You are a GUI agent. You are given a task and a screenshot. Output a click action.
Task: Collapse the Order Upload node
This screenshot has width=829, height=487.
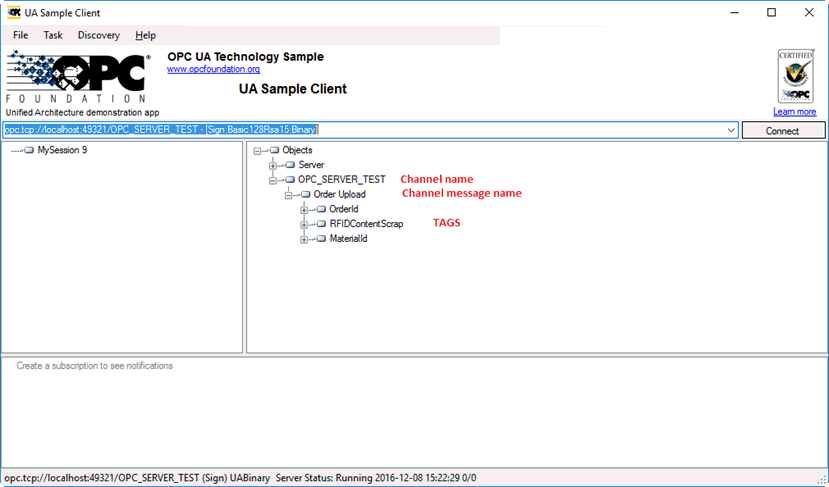point(288,195)
